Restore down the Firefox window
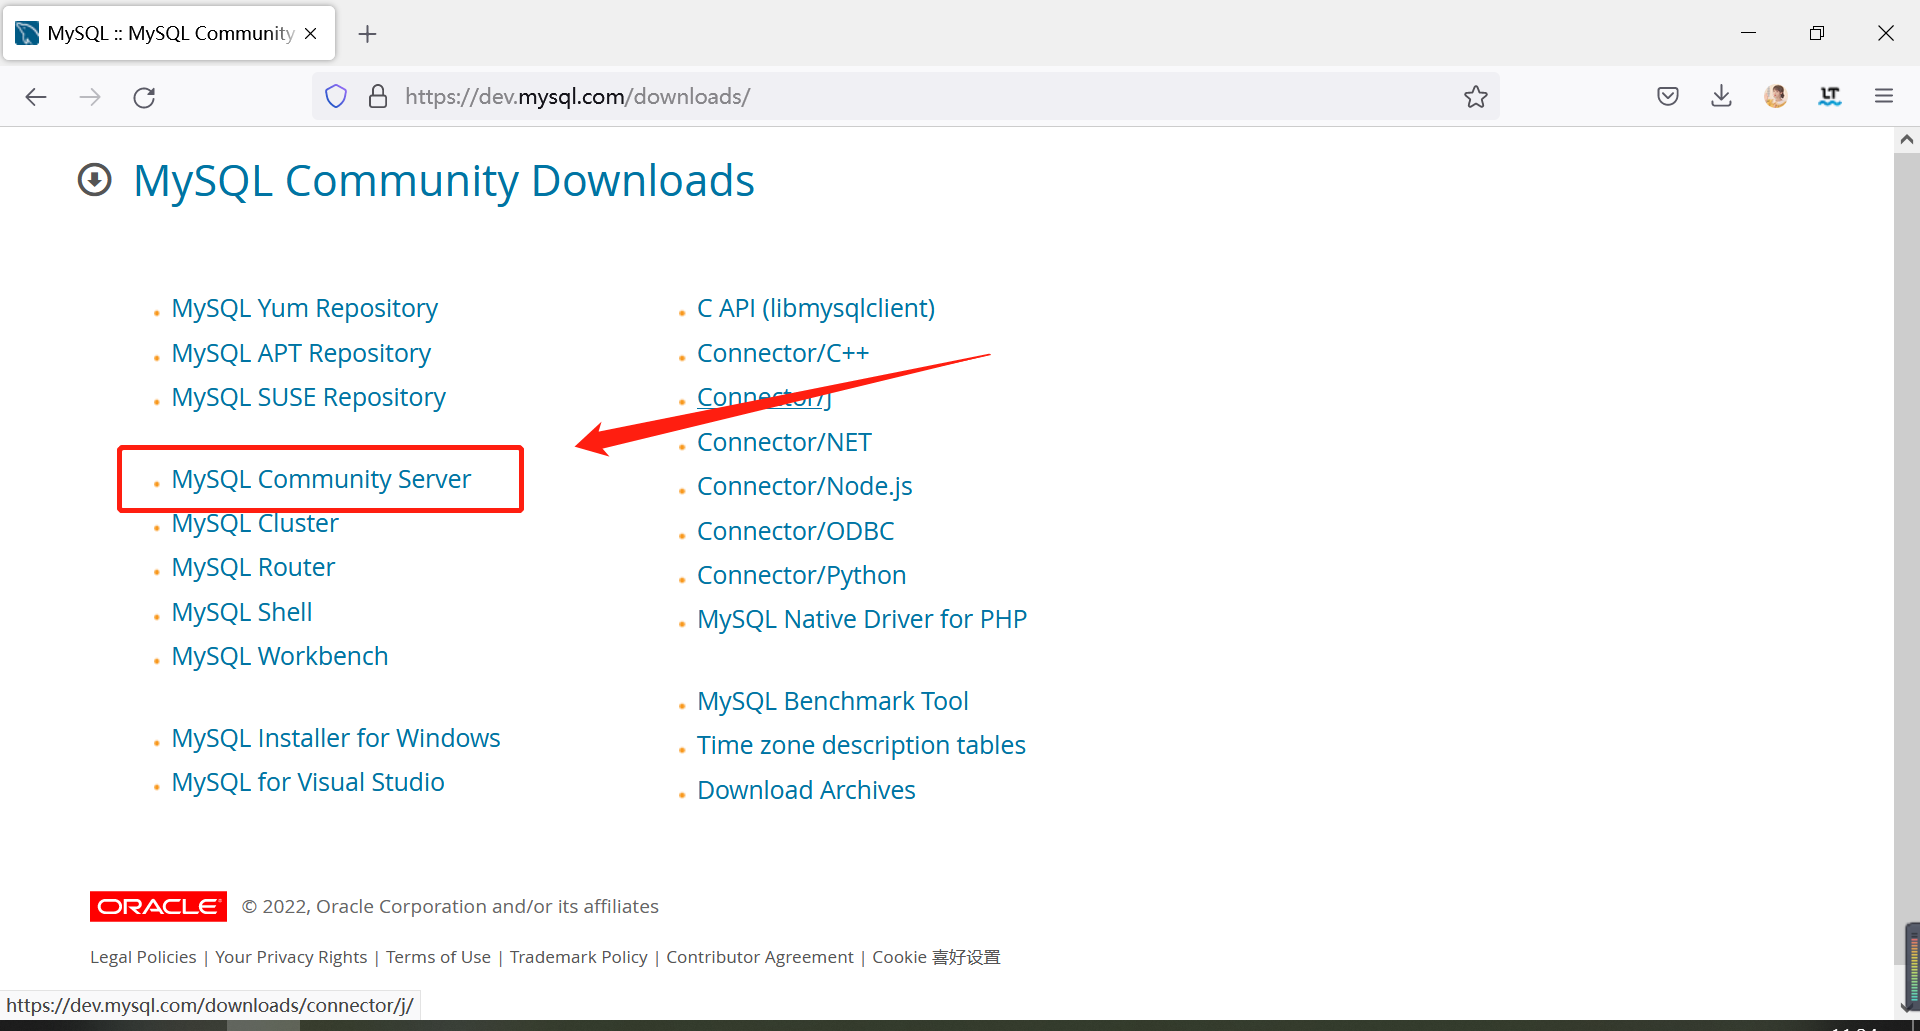Screen dimensions: 1920x1031 1817,33
